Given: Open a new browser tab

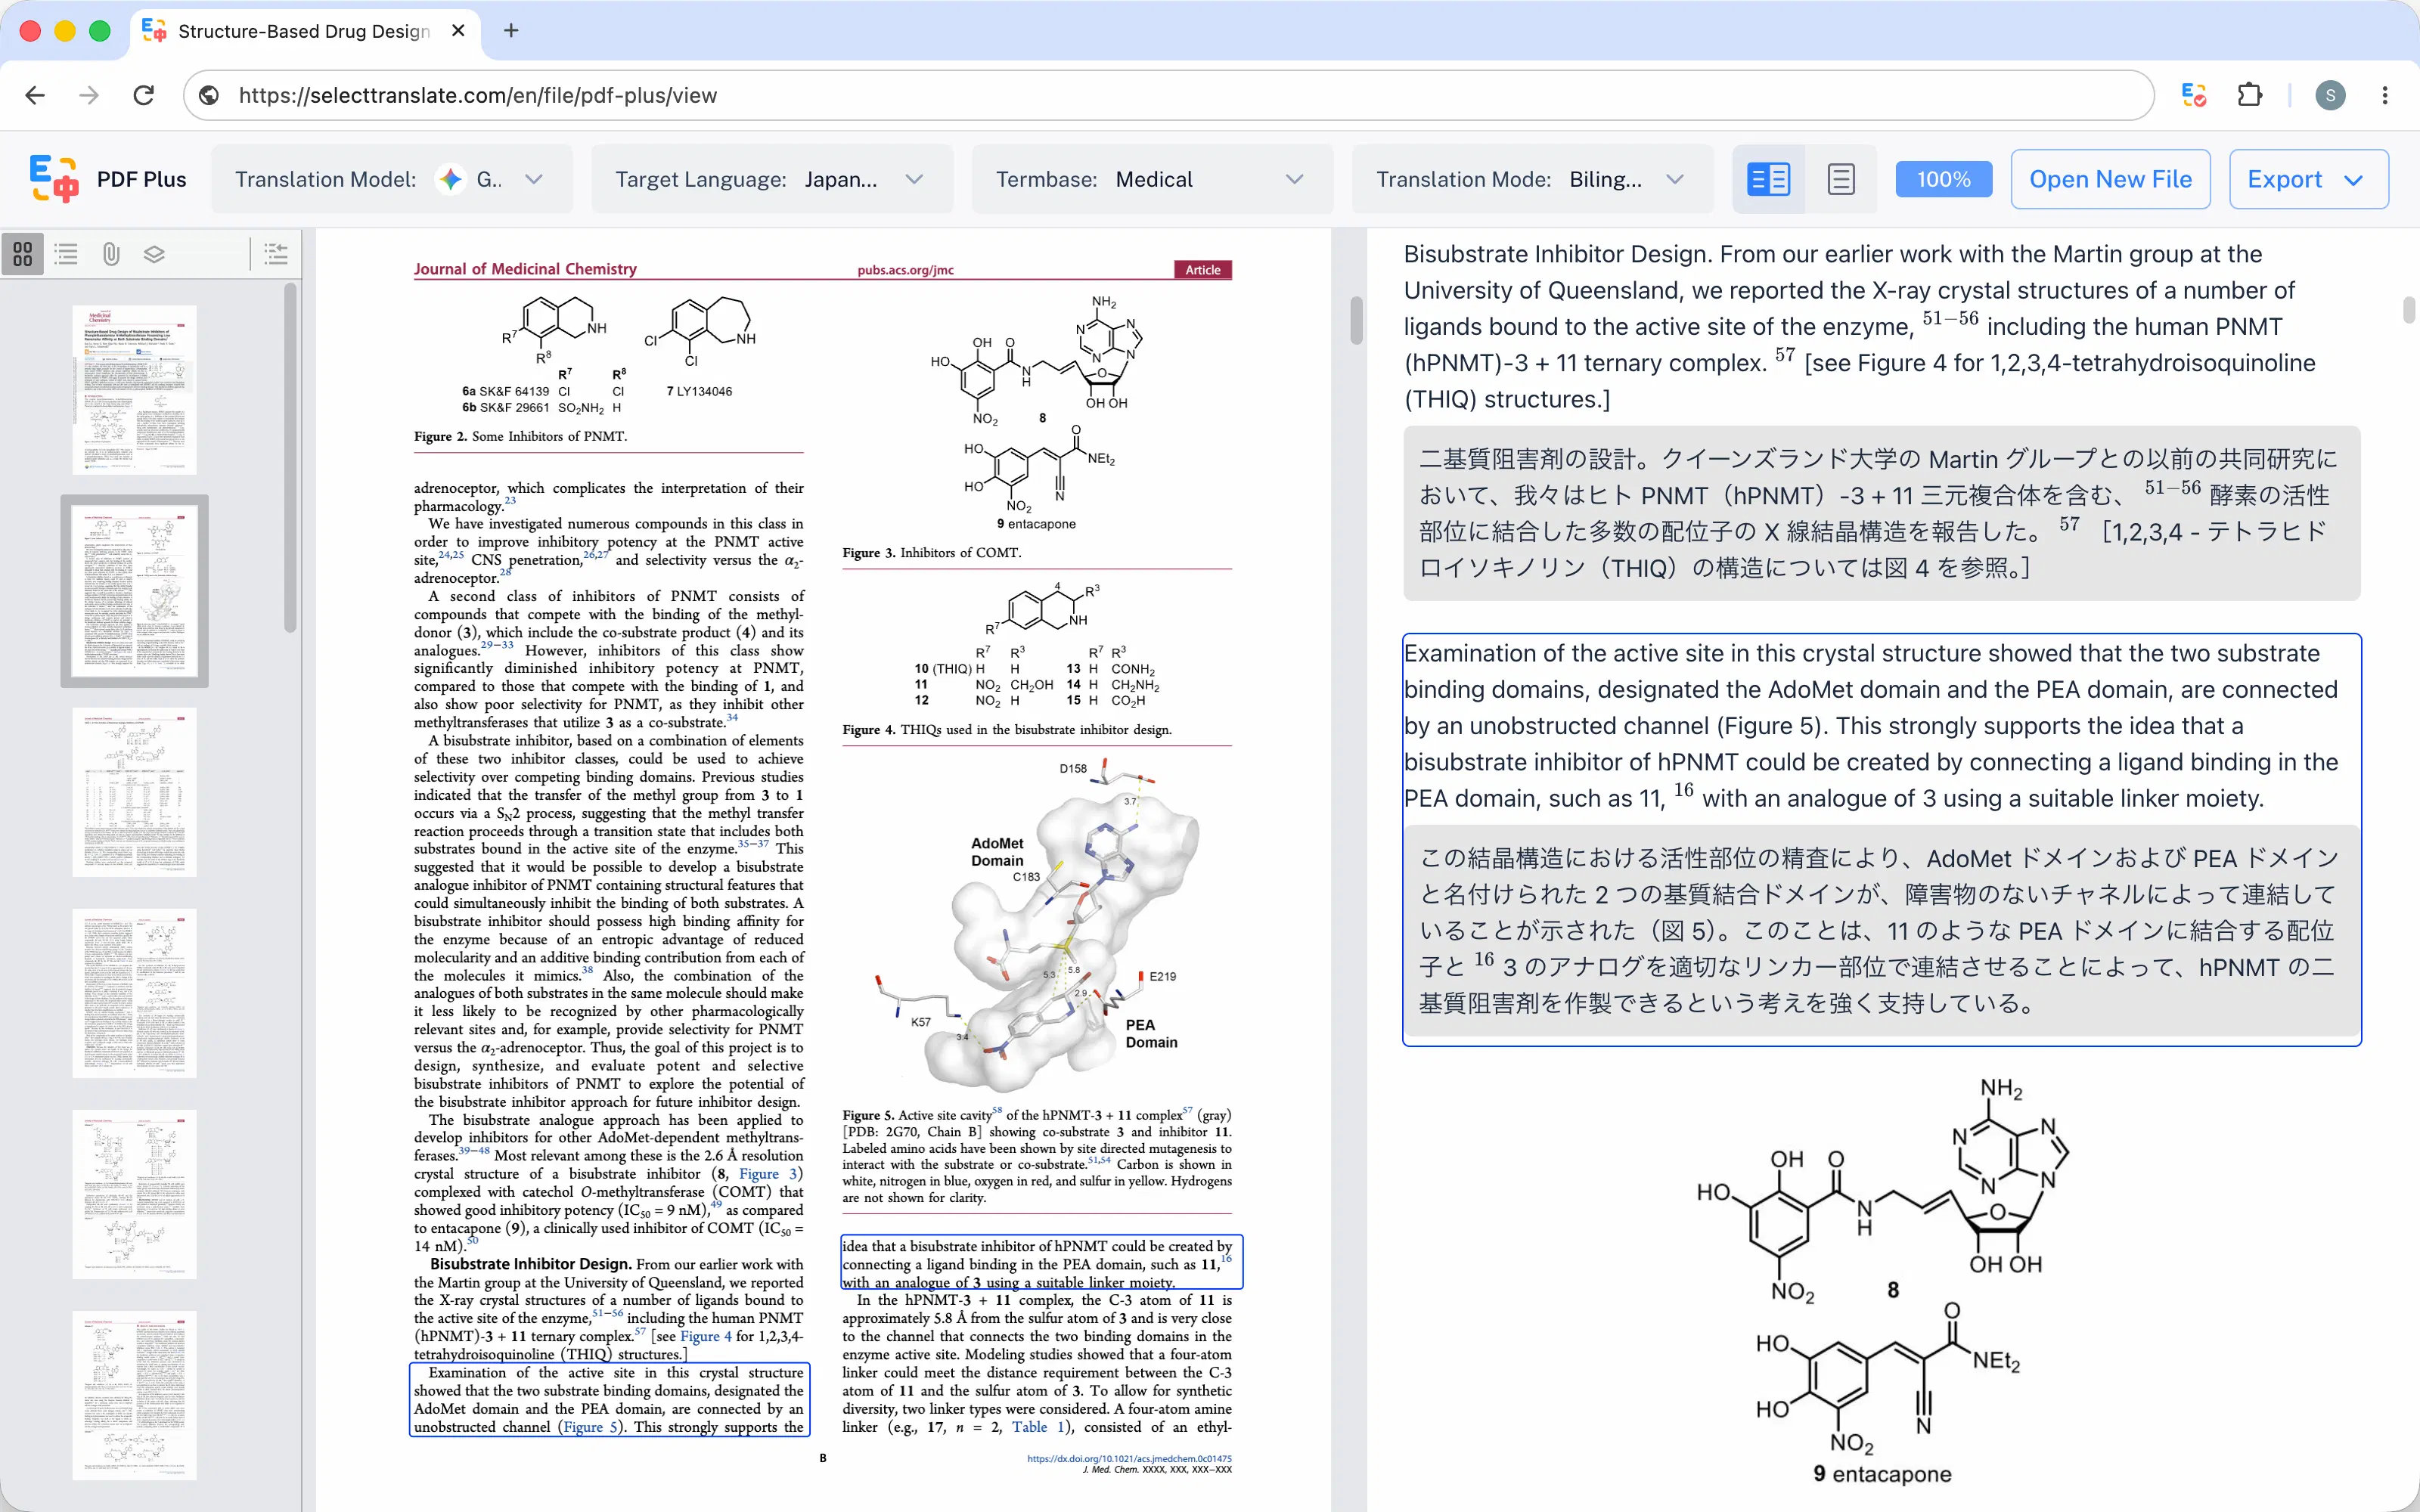Looking at the screenshot, I should tap(511, 31).
